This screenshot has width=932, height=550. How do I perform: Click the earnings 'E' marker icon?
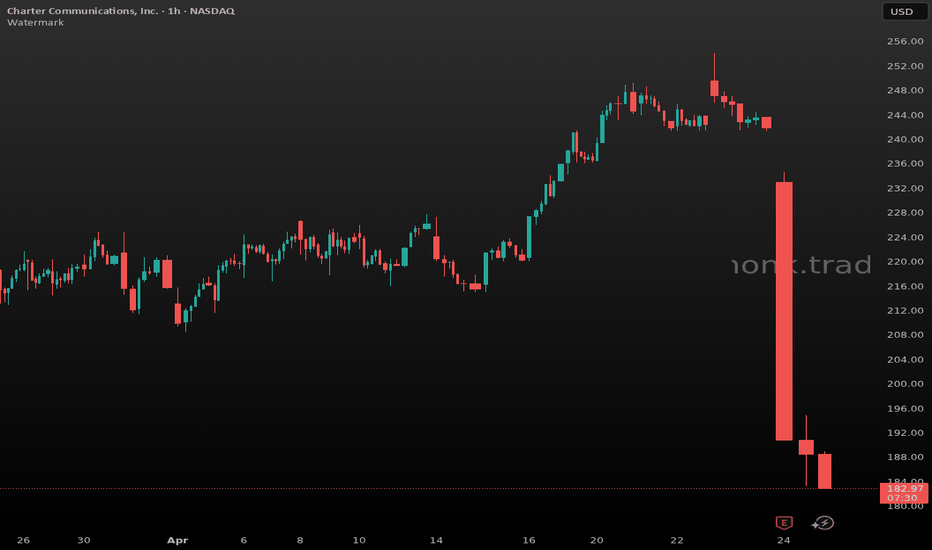[784, 523]
